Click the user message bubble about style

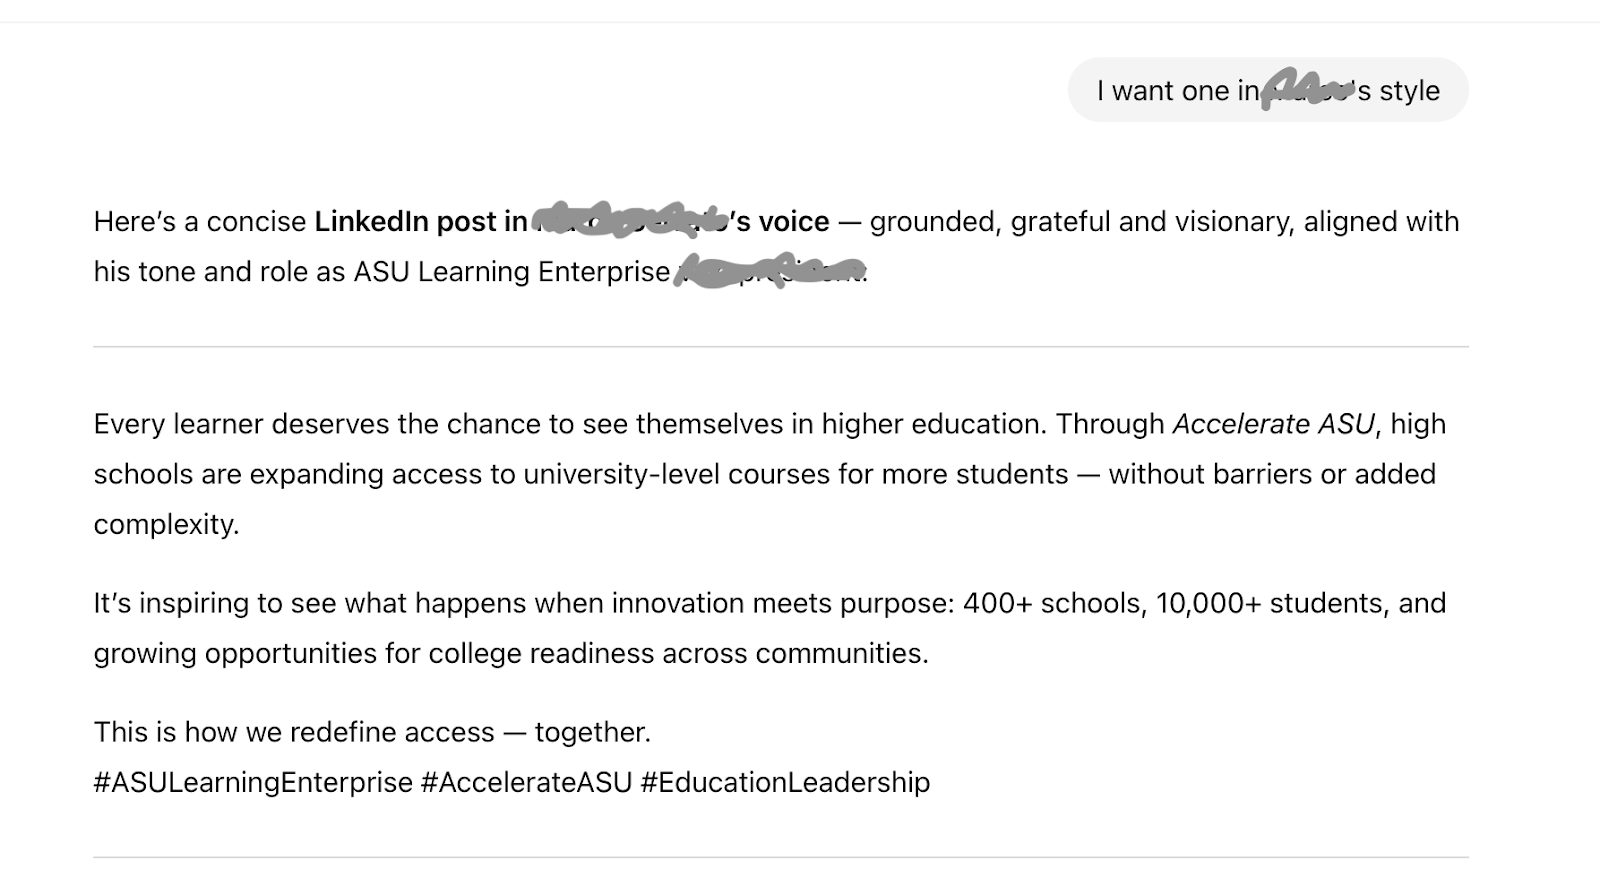(1267, 90)
